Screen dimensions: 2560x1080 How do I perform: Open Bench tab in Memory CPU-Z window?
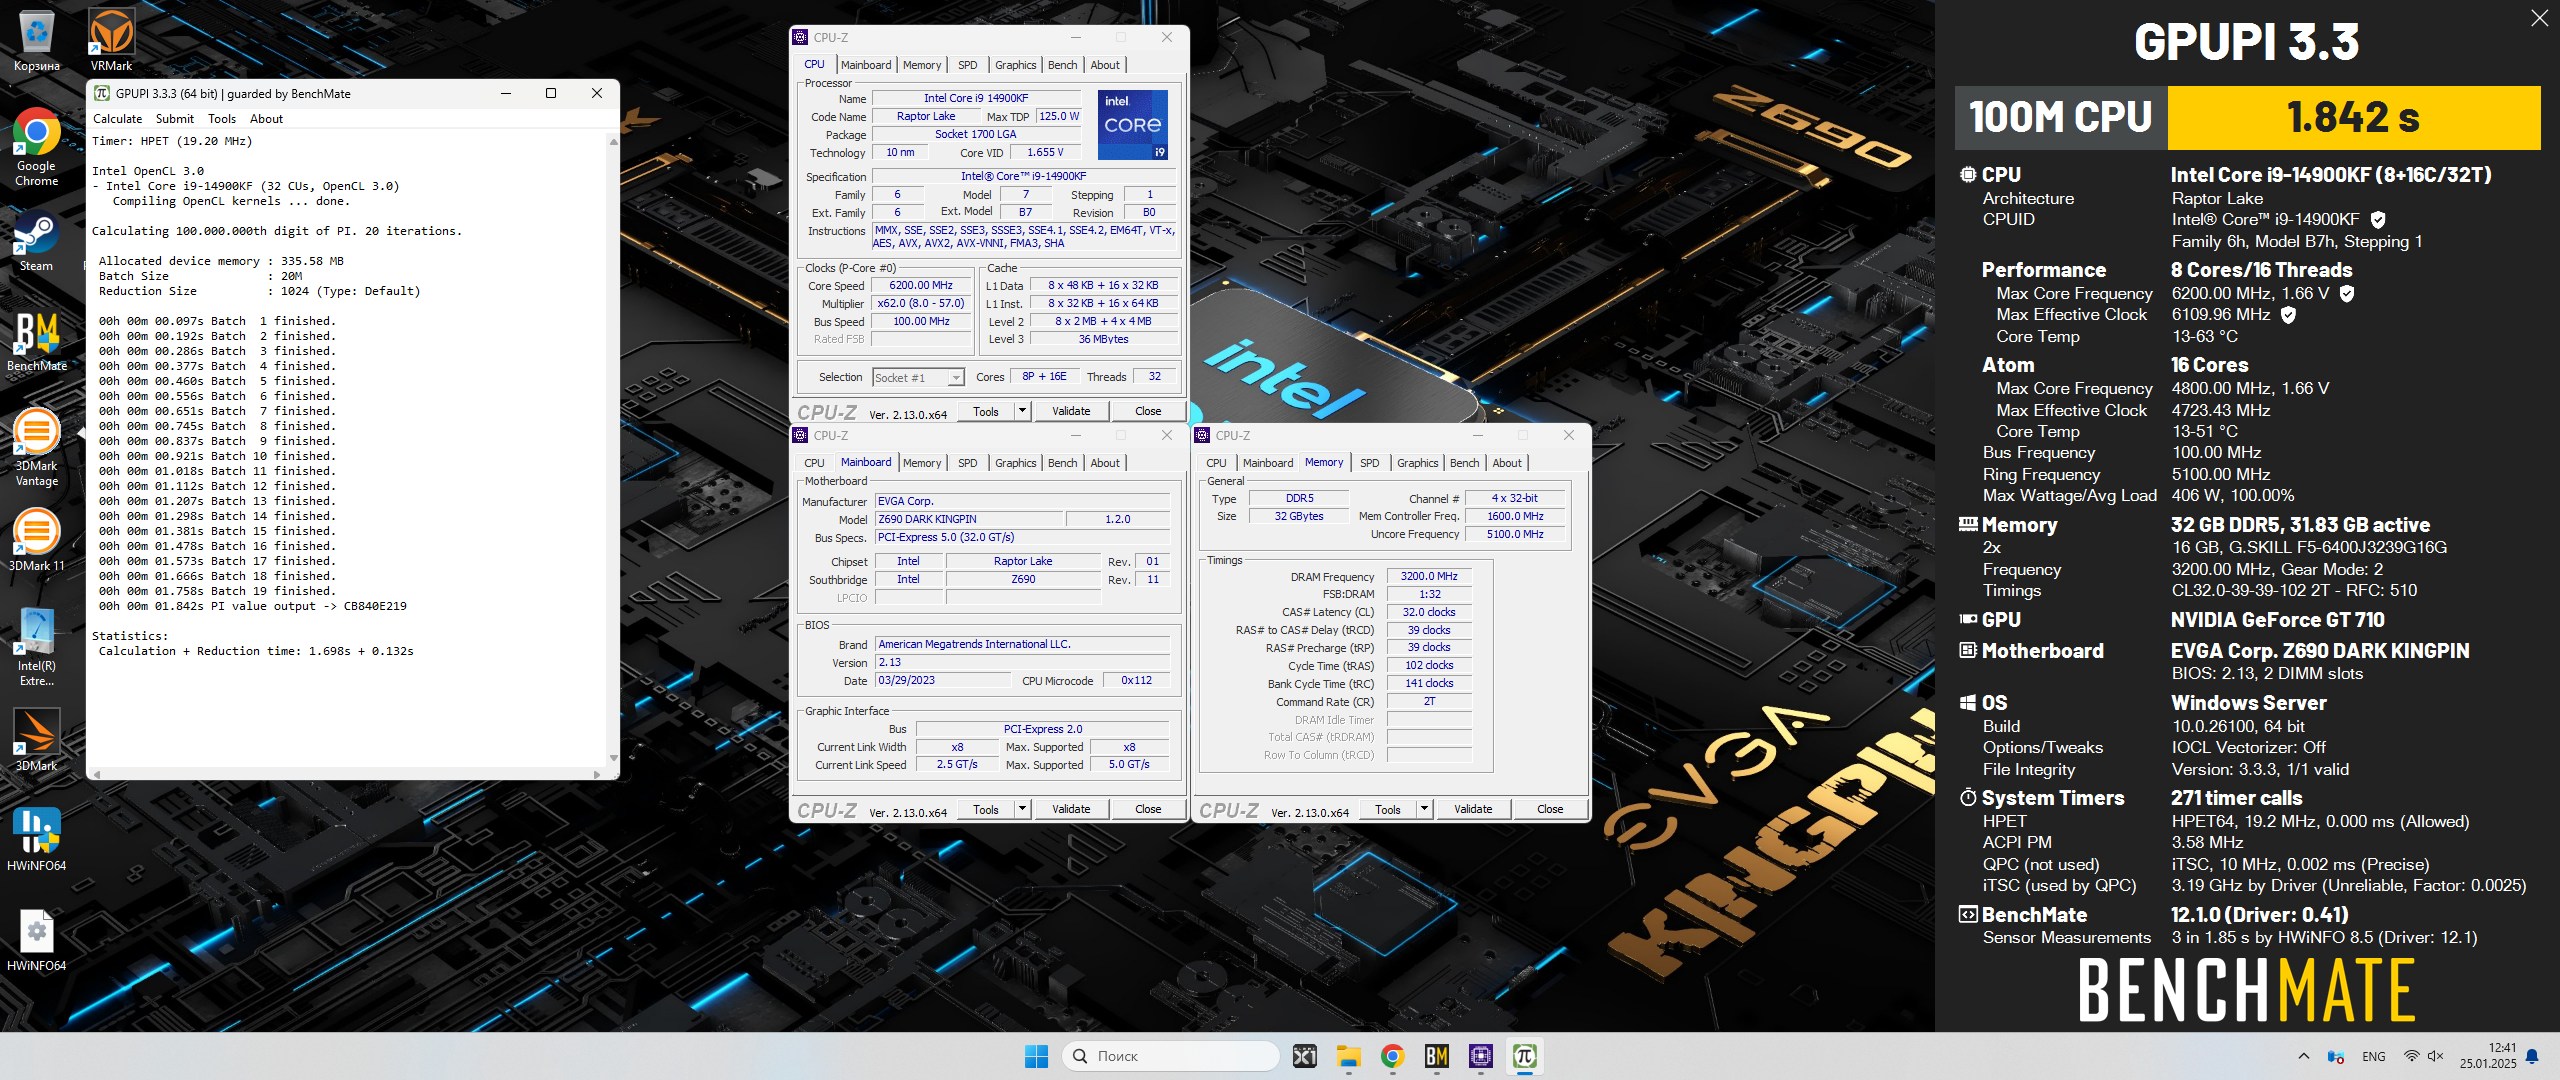tap(1465, 463)
